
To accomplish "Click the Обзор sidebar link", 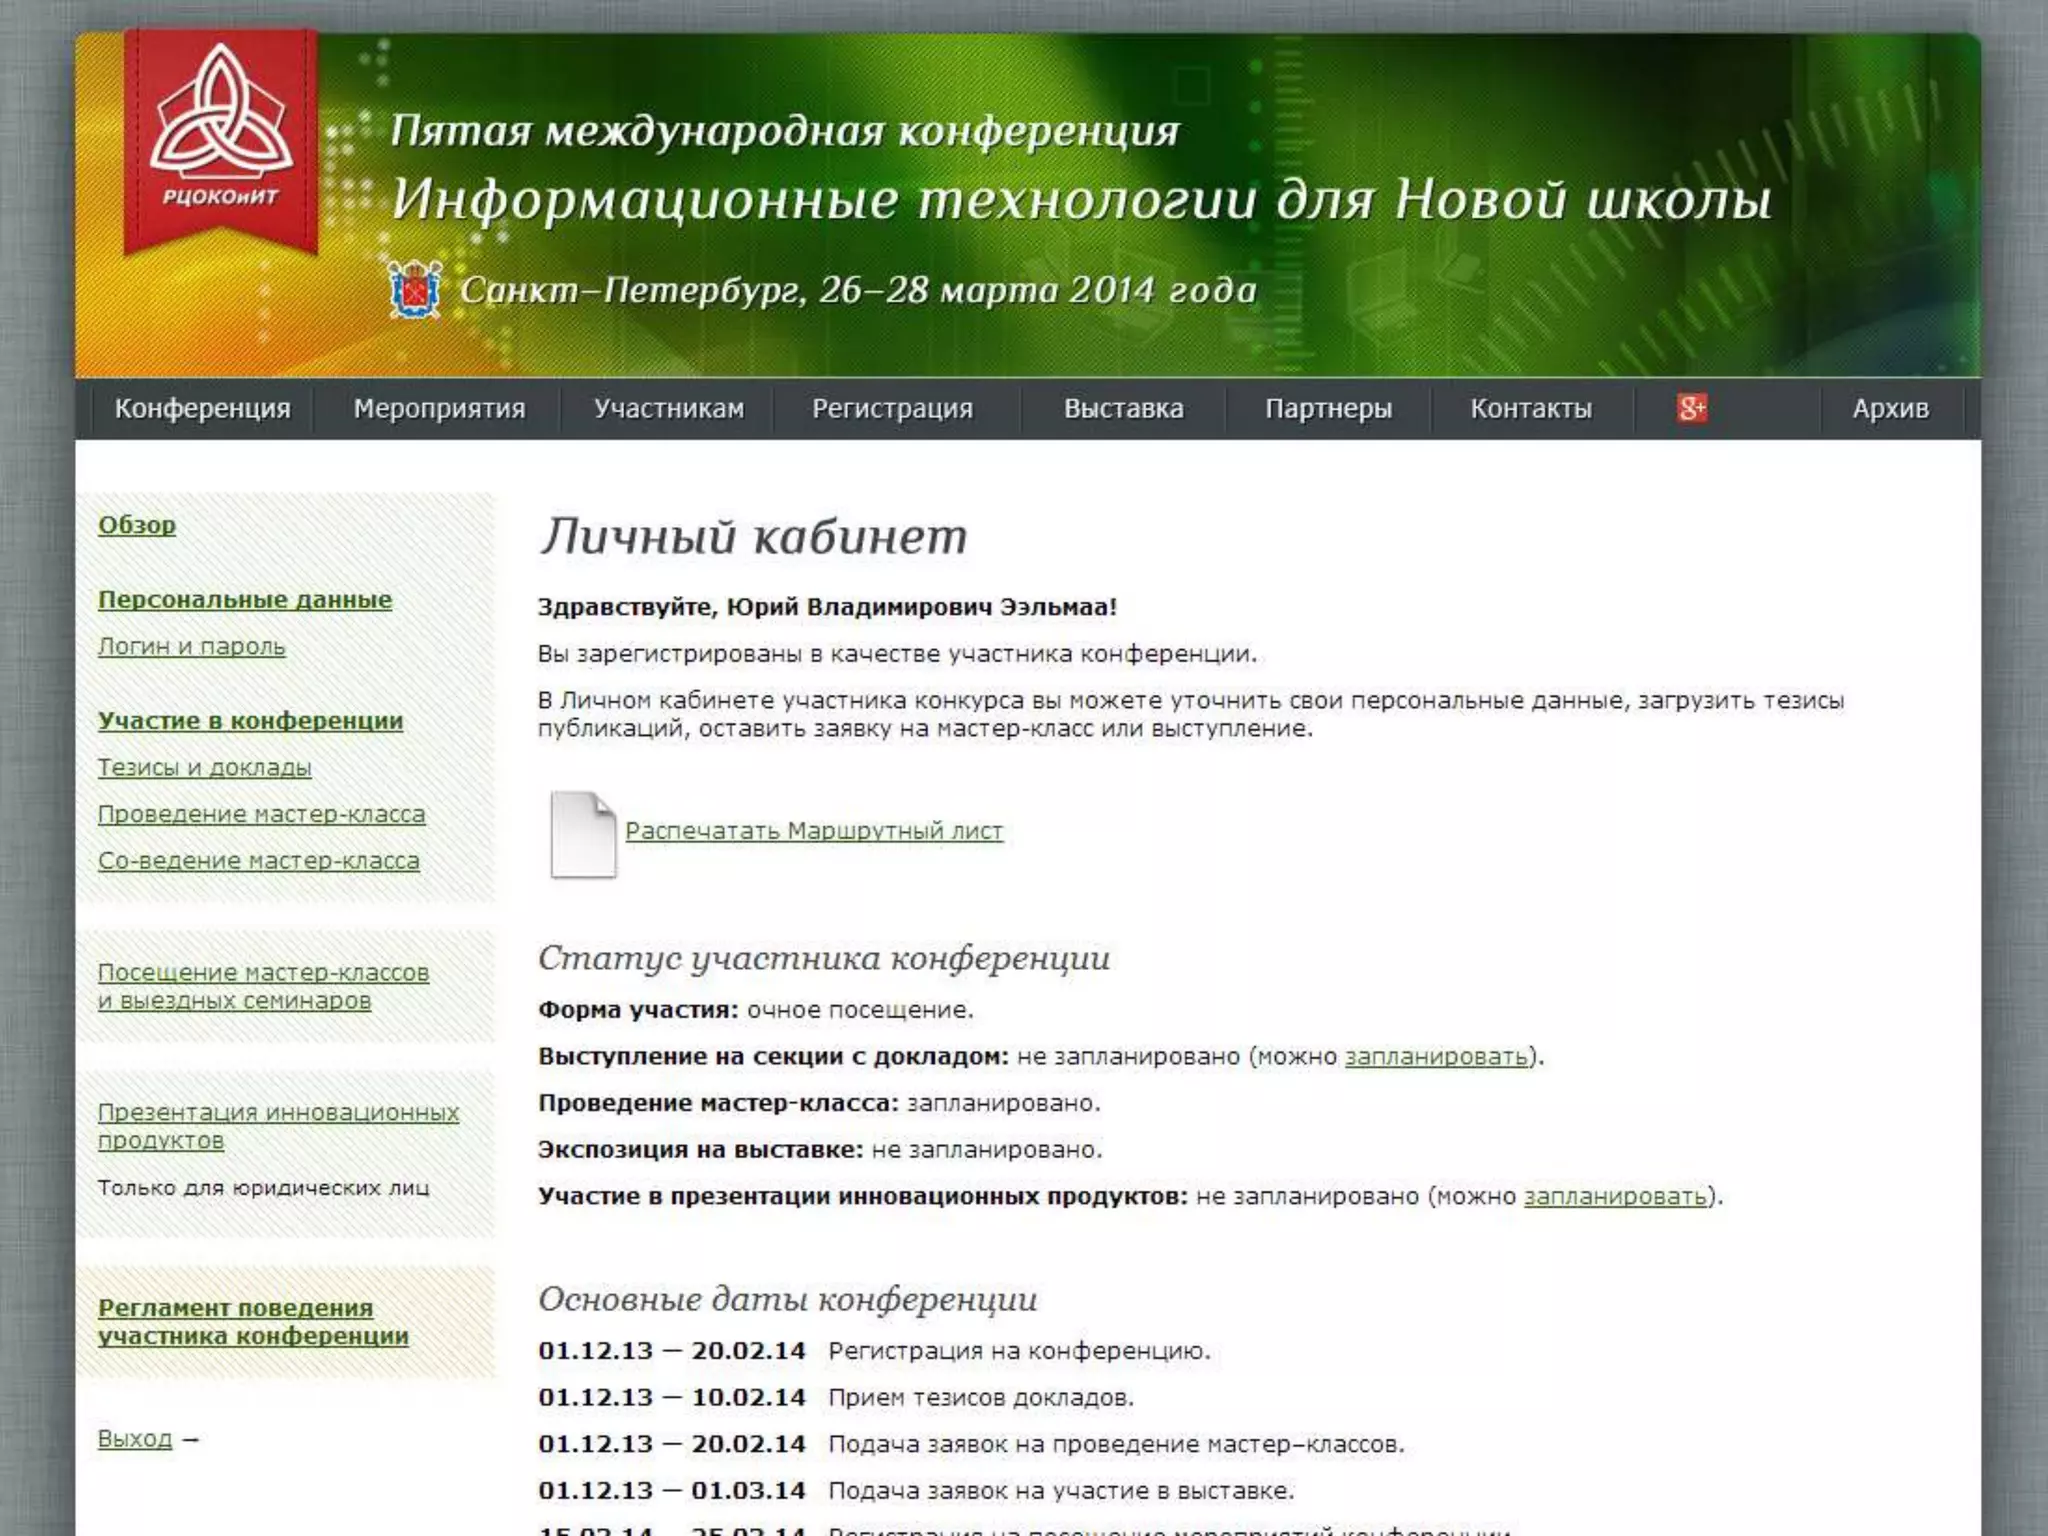I will (x=137, y=525).
